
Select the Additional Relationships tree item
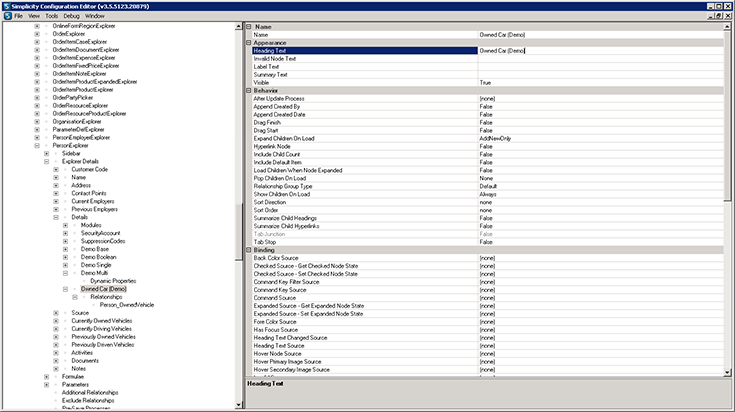pos(90,392)
